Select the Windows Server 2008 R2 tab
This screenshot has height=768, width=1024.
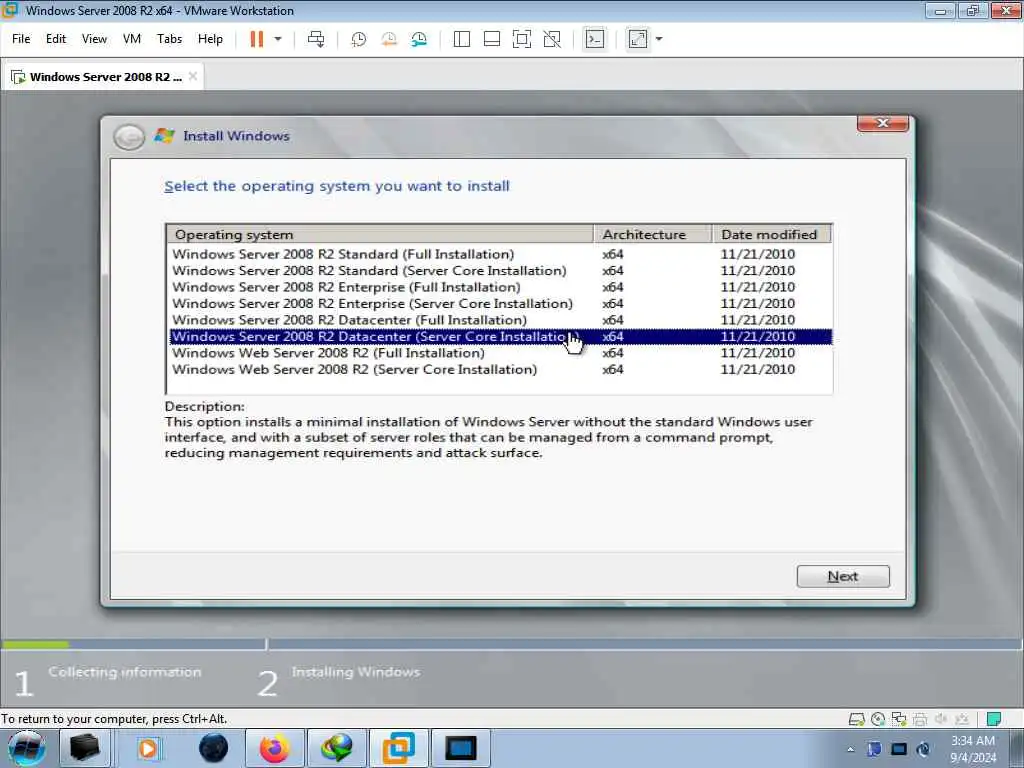pos(104,76)
